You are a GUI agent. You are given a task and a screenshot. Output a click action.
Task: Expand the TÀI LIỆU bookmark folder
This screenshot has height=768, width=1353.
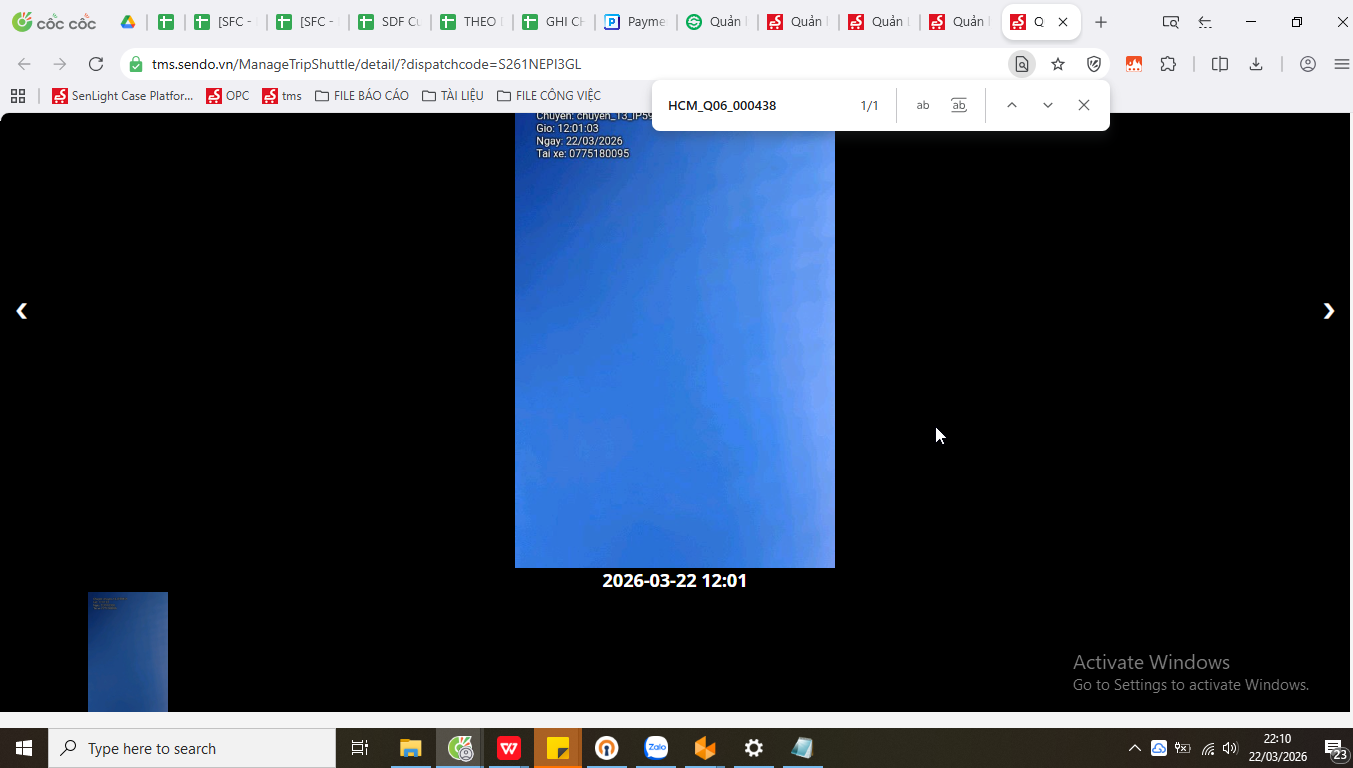coord(453,96)
